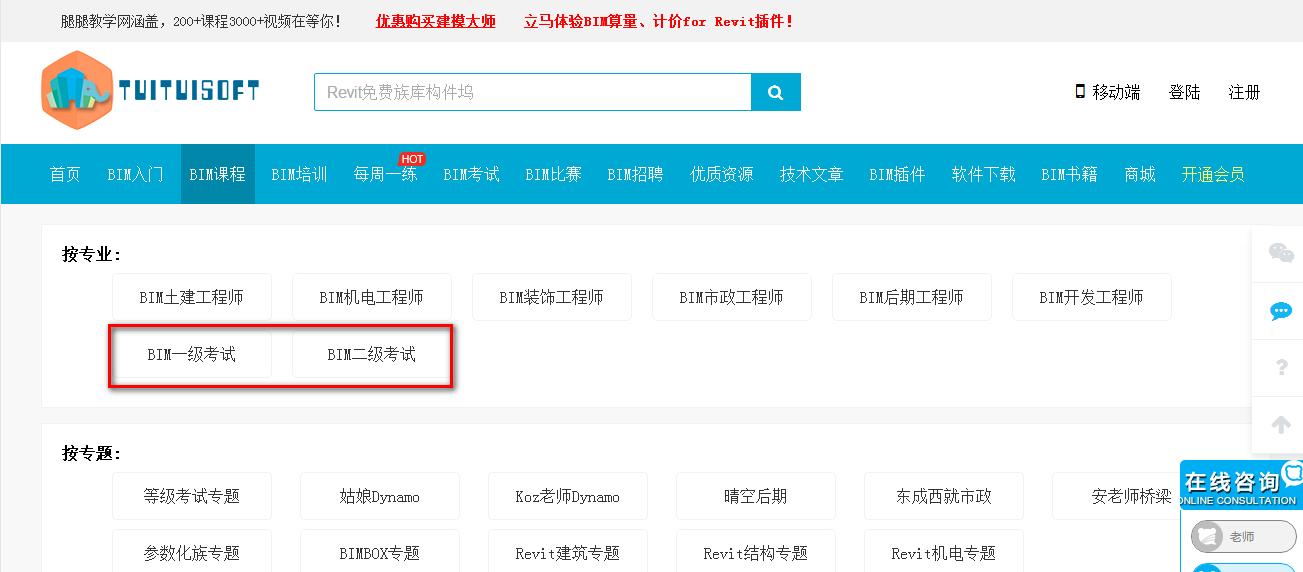Open the WeChat icon in side panel
1303x572 pixels.
[1280, 253]
